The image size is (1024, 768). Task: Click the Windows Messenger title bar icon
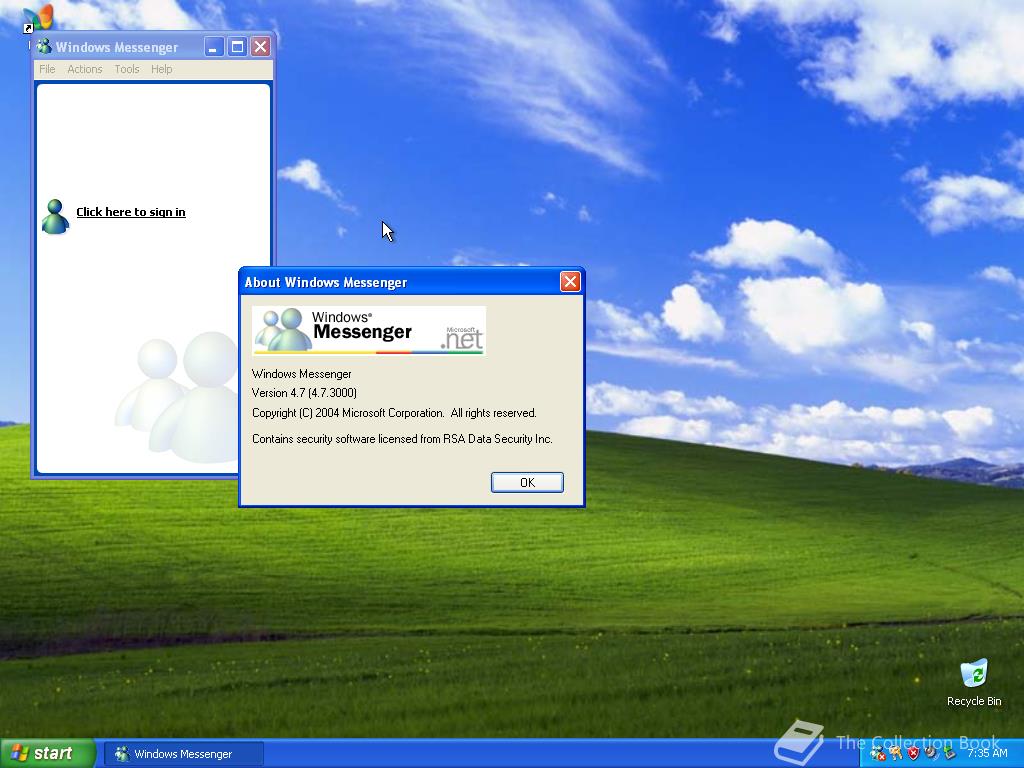[44, 46]
